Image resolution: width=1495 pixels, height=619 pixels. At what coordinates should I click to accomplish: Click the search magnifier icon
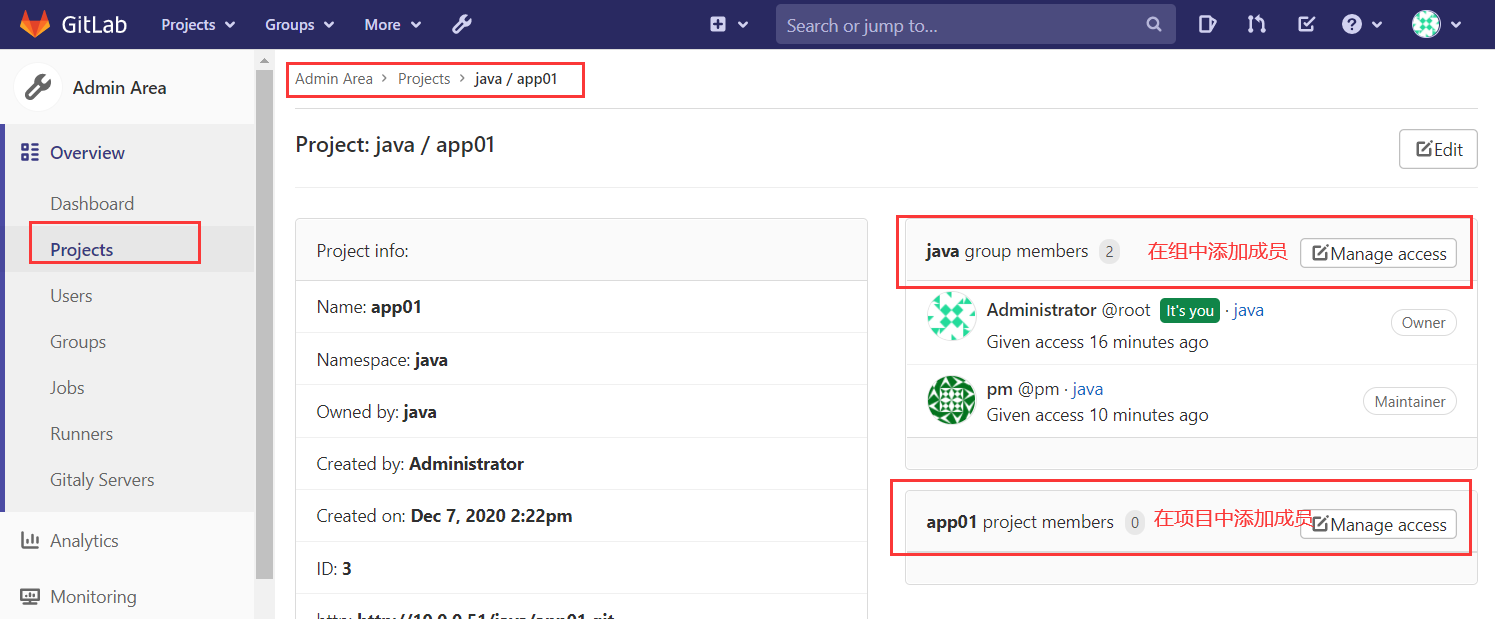[1153, 24]
